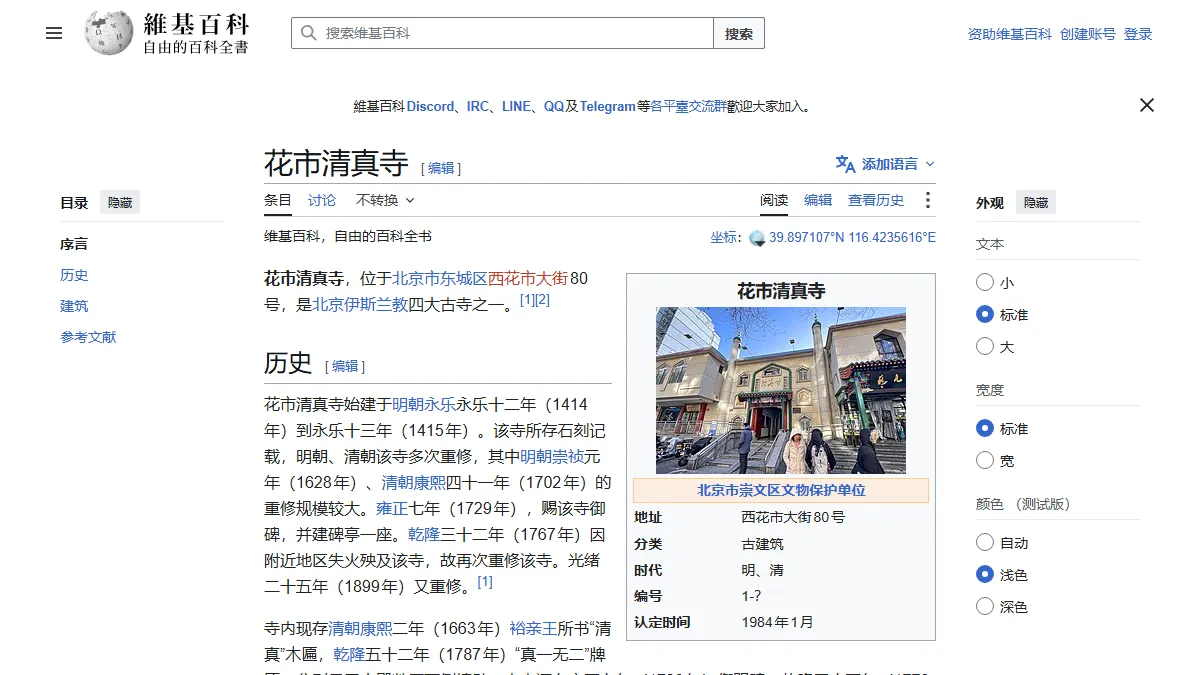Expand the 添加语言 language dropdown
The height and width of the screenshot is (675, 1200).
(x=886, y=164)
